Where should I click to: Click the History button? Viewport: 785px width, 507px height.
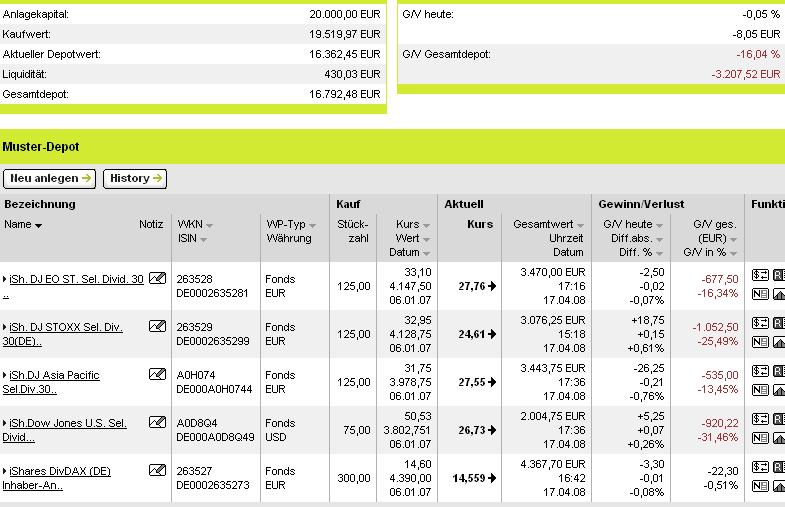tap(135, 179)
